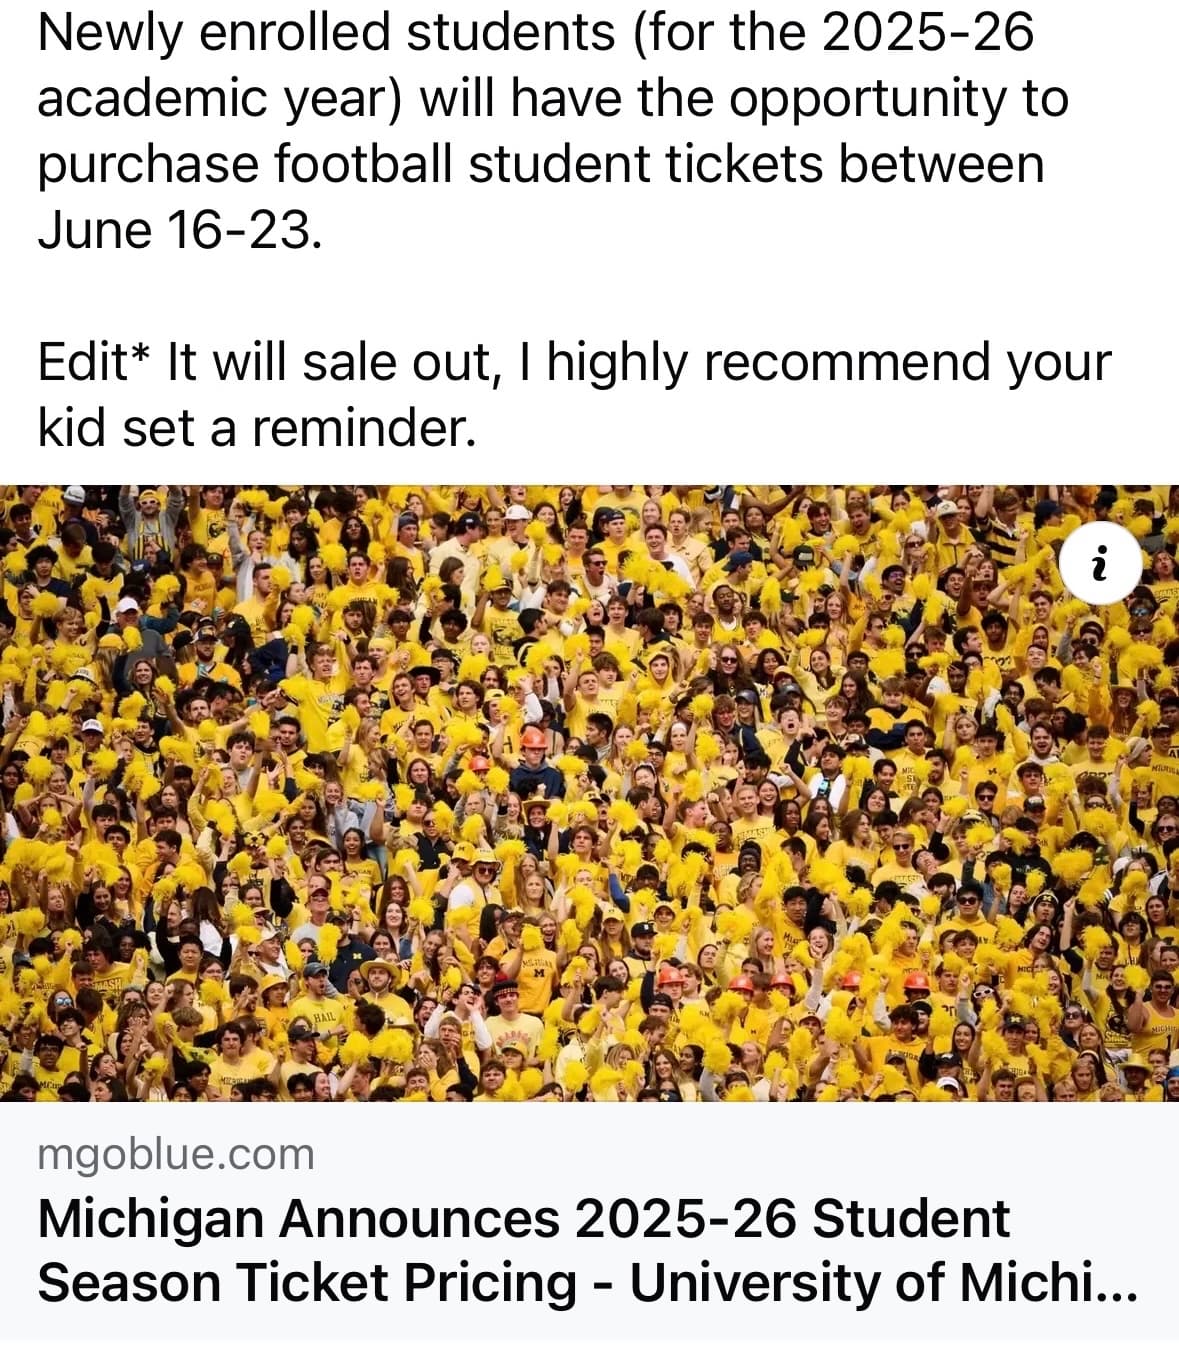This screenshot has width=1179, height=1351.
Task: Tap 'purchase football student tickets between' line
Action: pos(541,165)
